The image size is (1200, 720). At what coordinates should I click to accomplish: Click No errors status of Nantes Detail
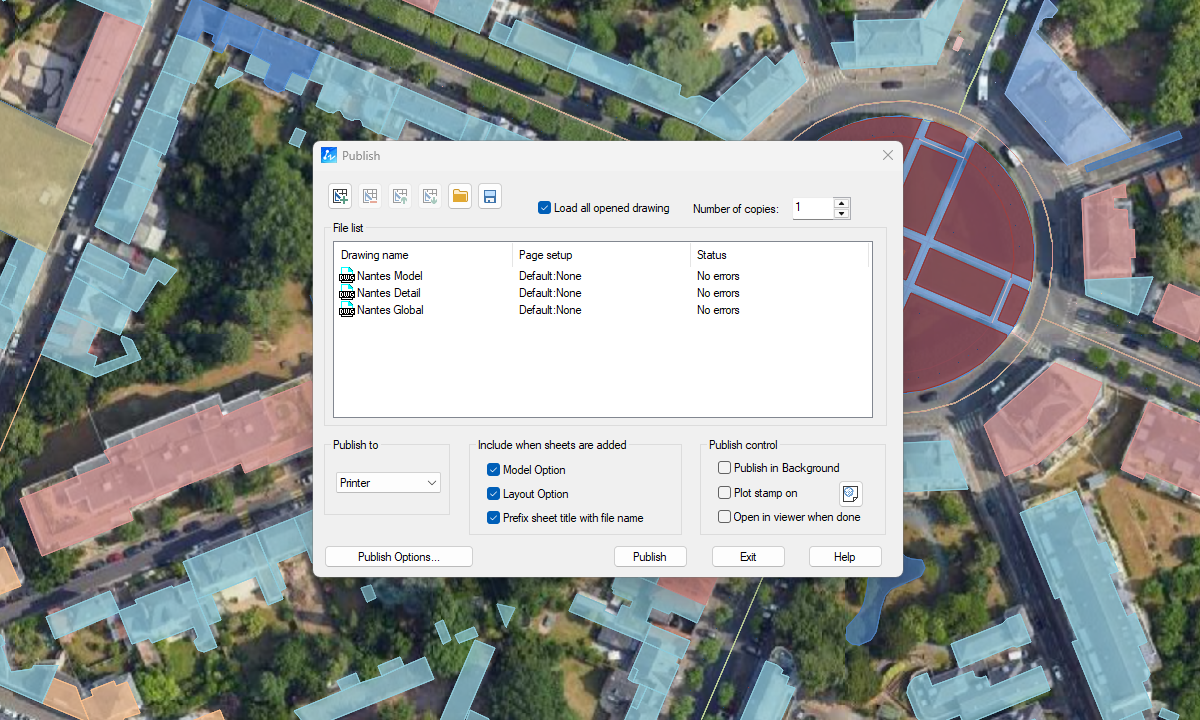(x=718, y=293)
